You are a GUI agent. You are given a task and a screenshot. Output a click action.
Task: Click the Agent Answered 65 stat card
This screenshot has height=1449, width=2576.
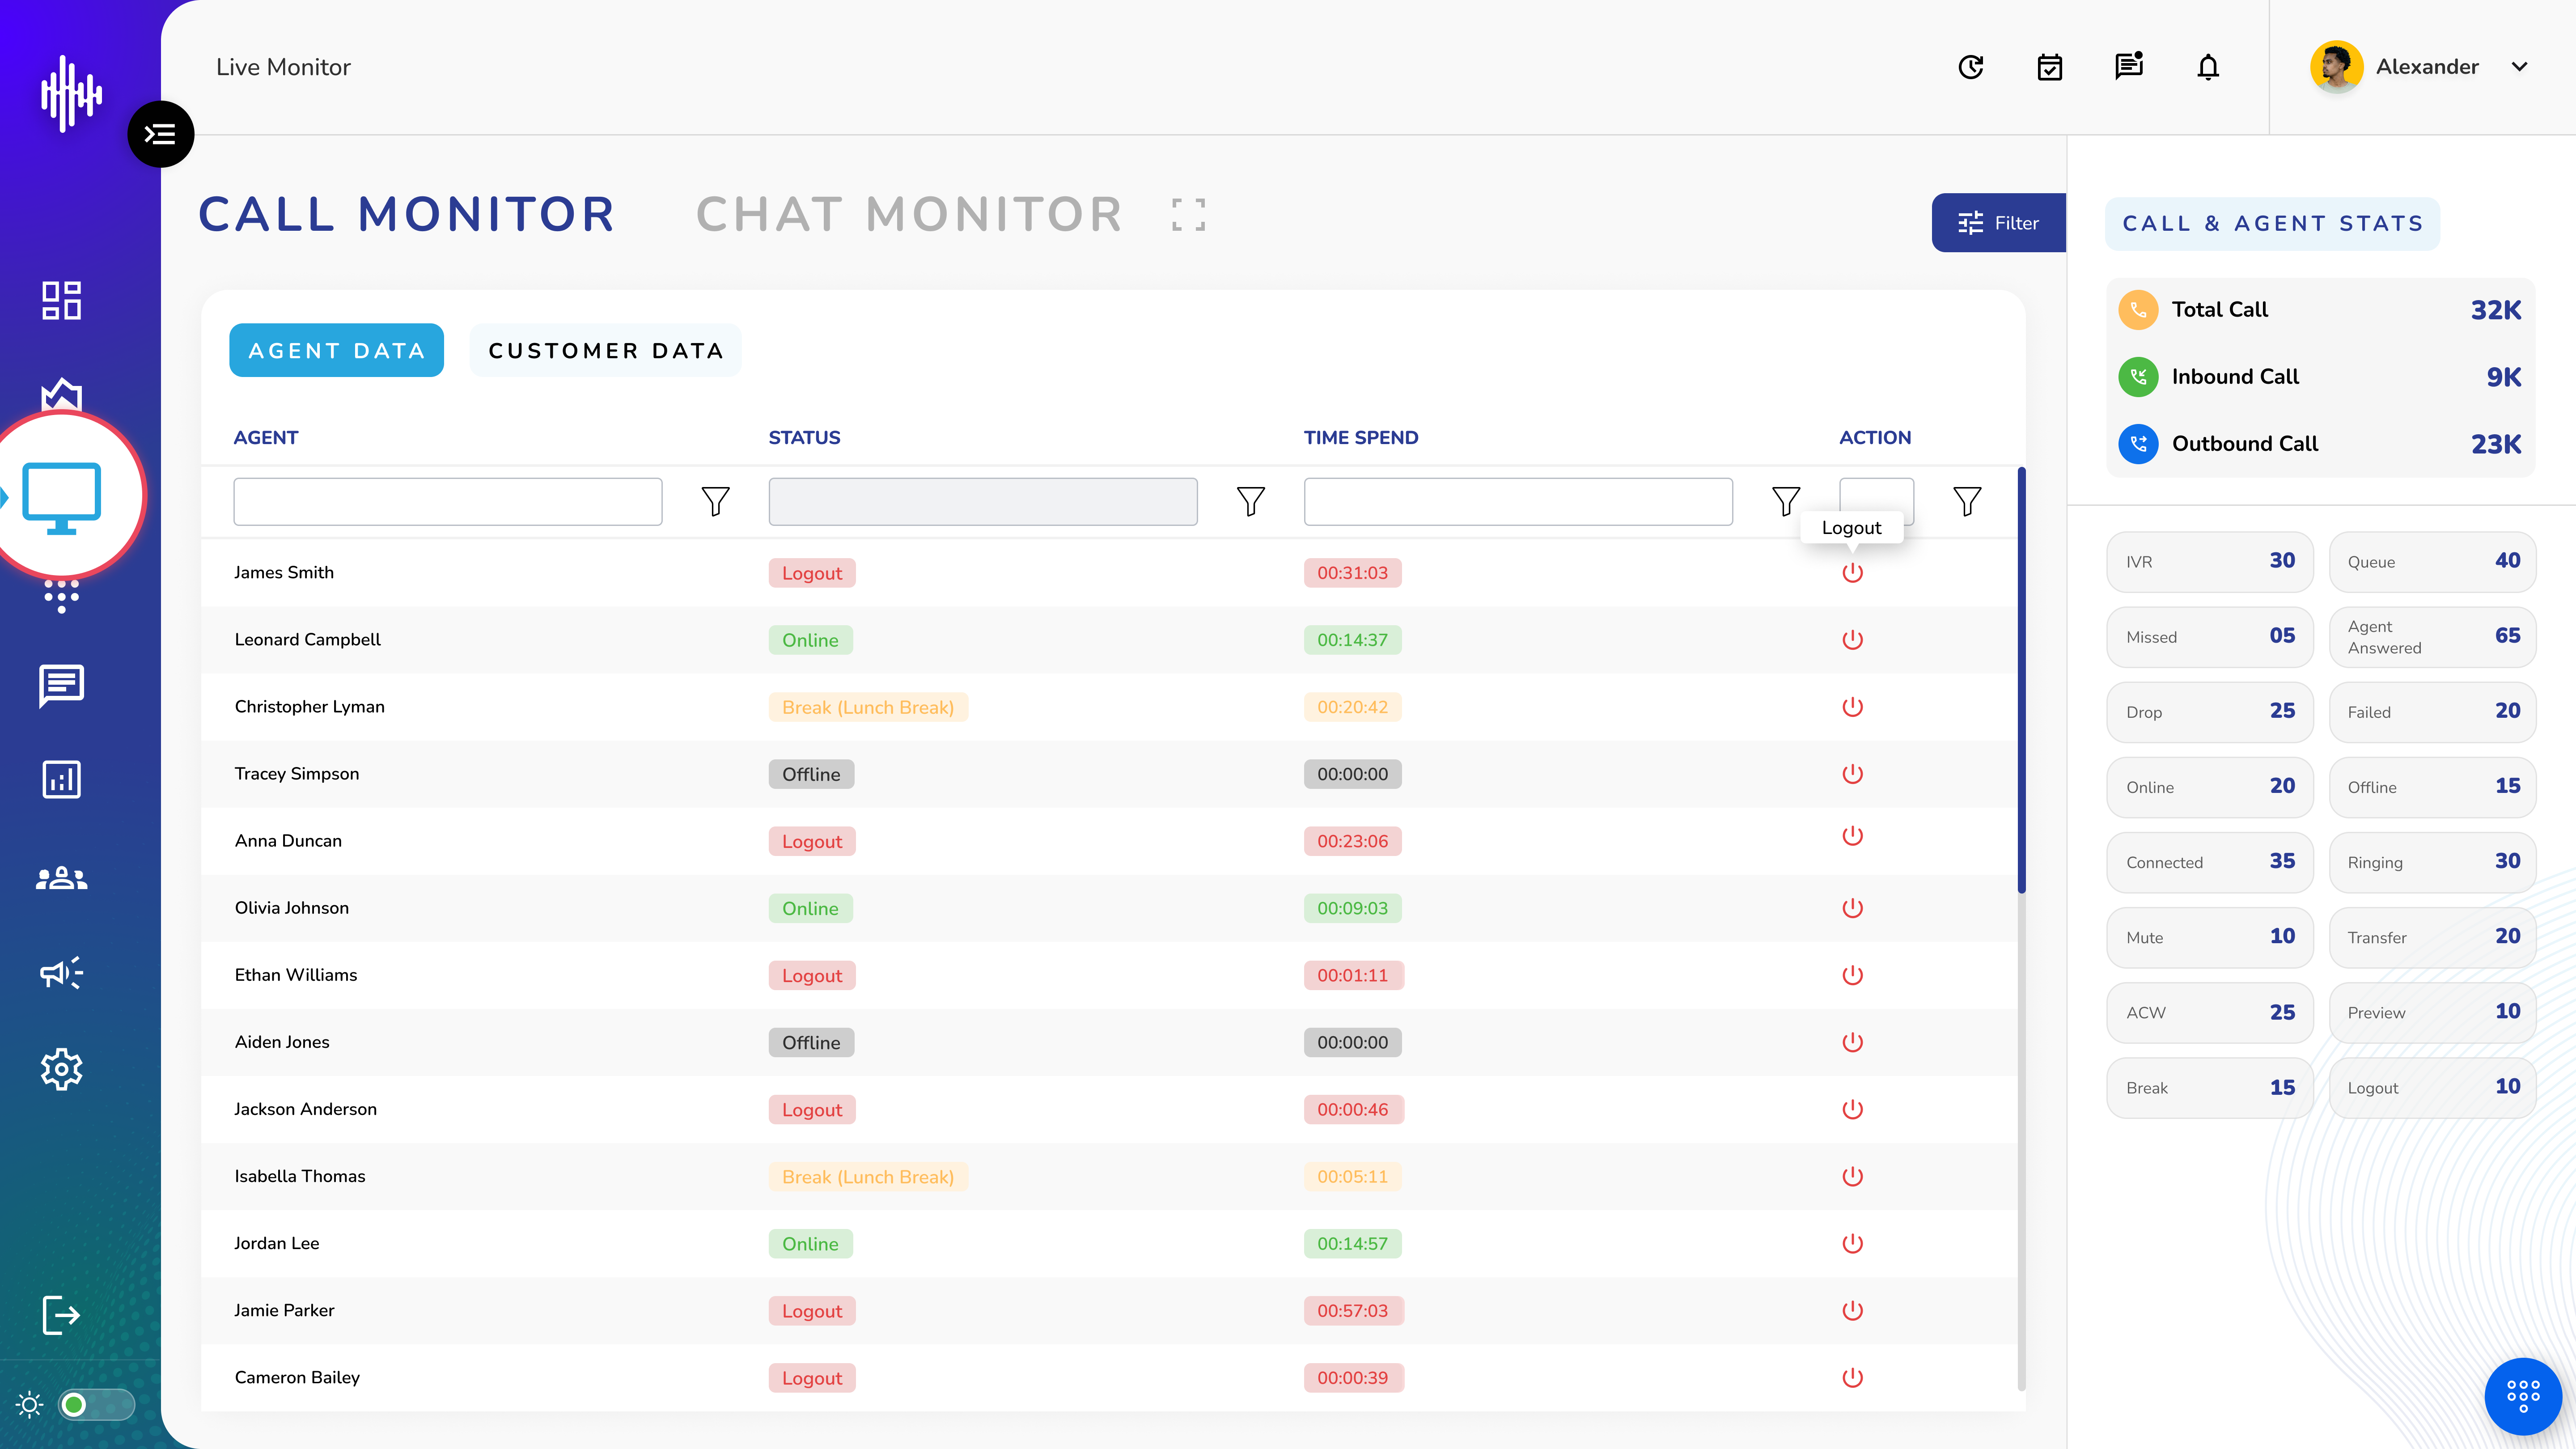2432,636
